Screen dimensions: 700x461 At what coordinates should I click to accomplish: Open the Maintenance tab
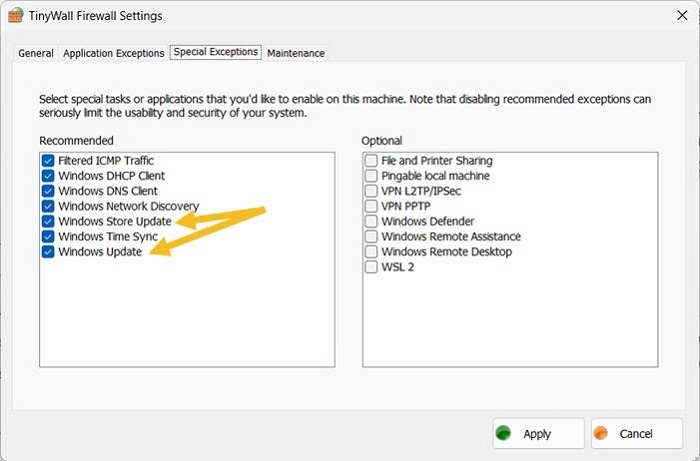(296, 53)
